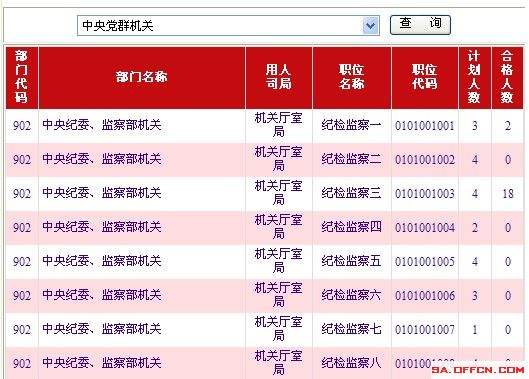
Task: Click the 职位名称 column header
Action: 352,78
